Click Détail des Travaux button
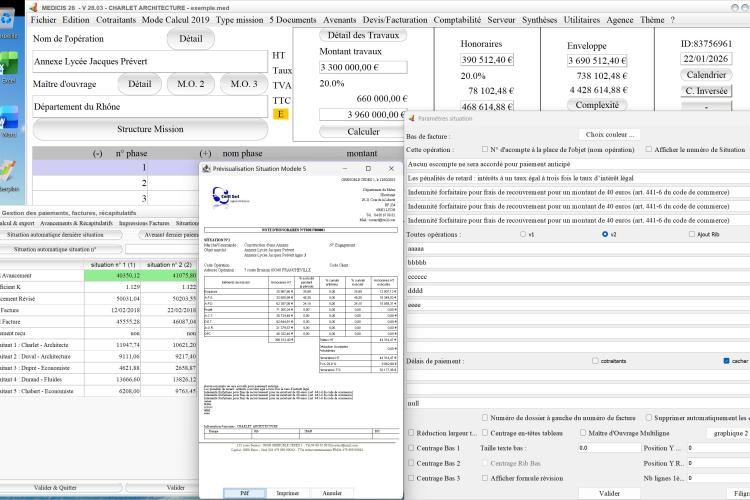Screen dimensions: 750x500 point(363,35)
